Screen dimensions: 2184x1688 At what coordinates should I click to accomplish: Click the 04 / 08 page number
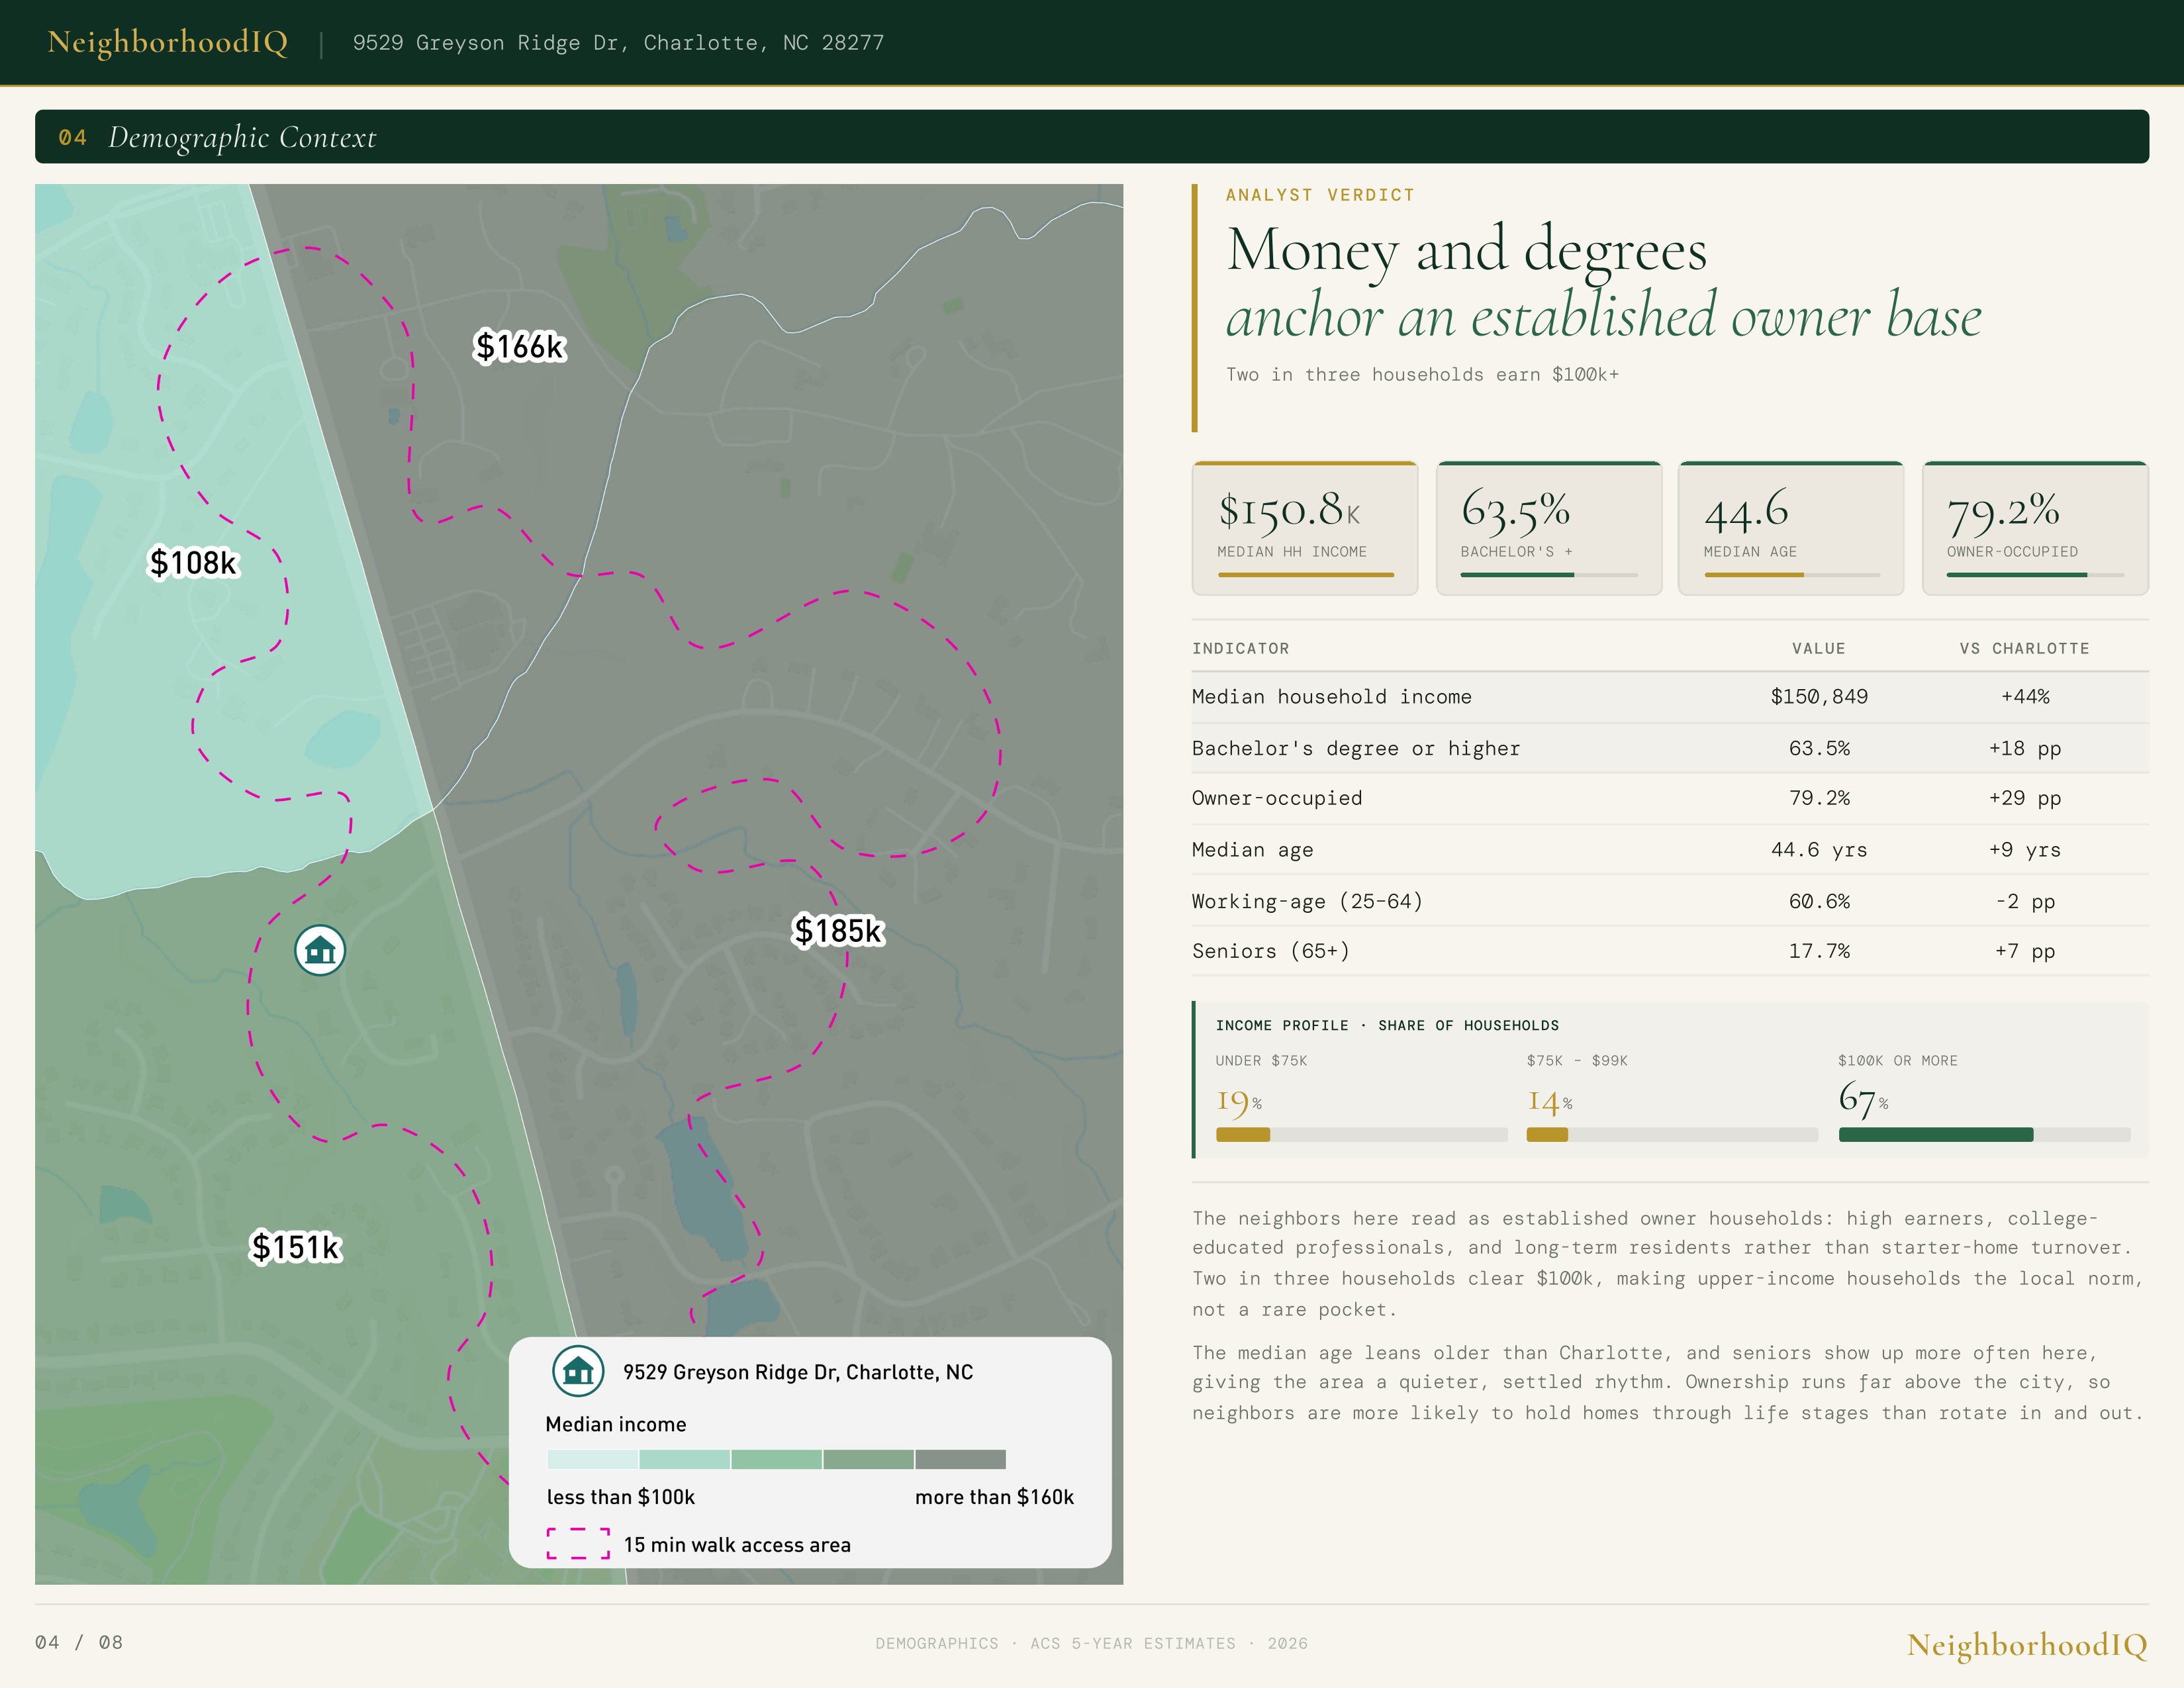click(x=79, y=1643)
